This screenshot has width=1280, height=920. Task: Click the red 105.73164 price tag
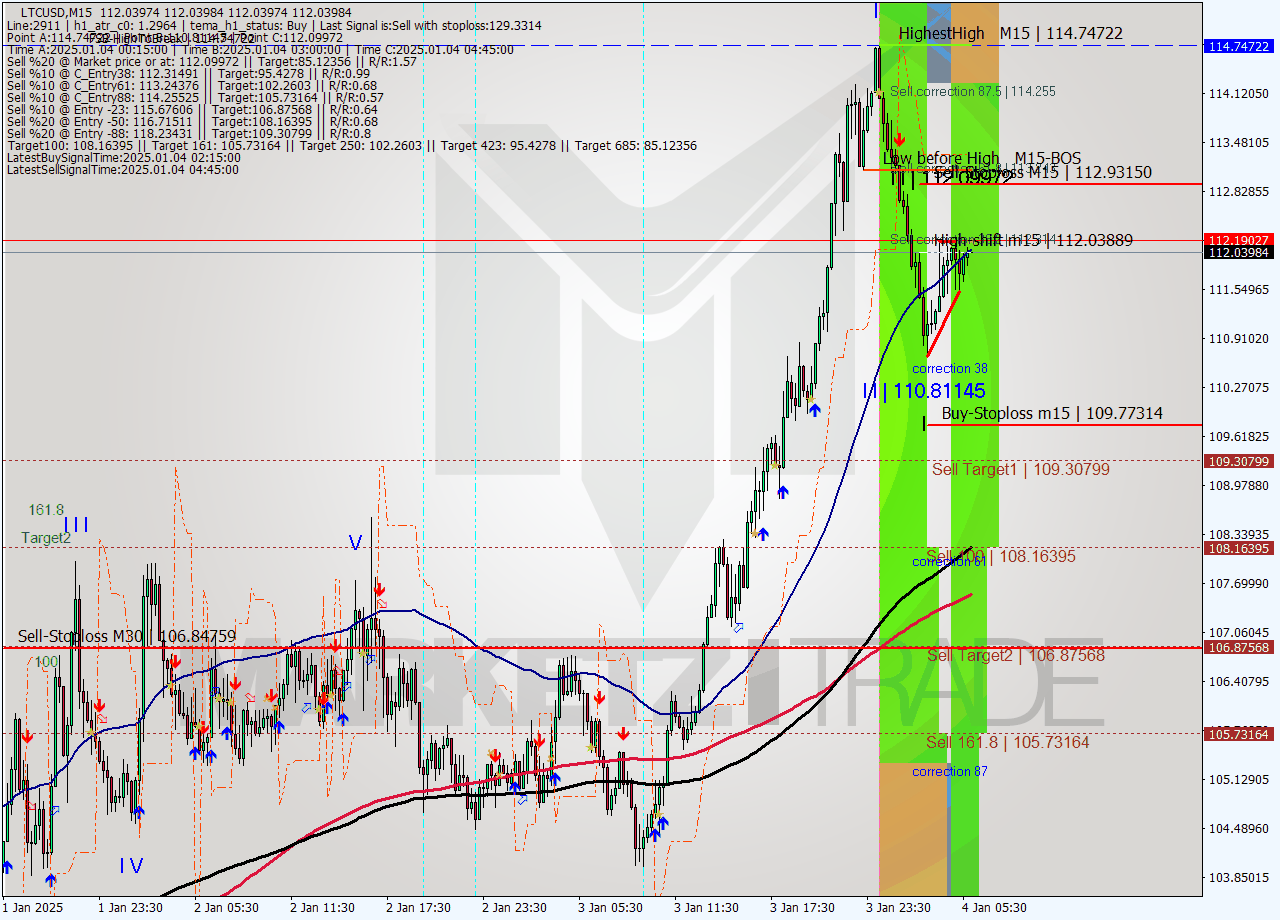[1240, 734]
